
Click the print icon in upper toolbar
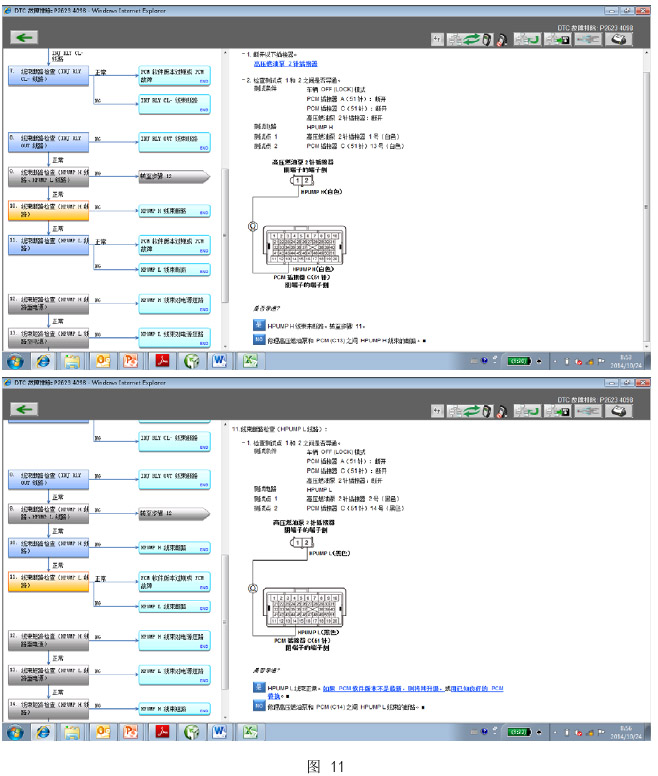click(x=620, y=39)
